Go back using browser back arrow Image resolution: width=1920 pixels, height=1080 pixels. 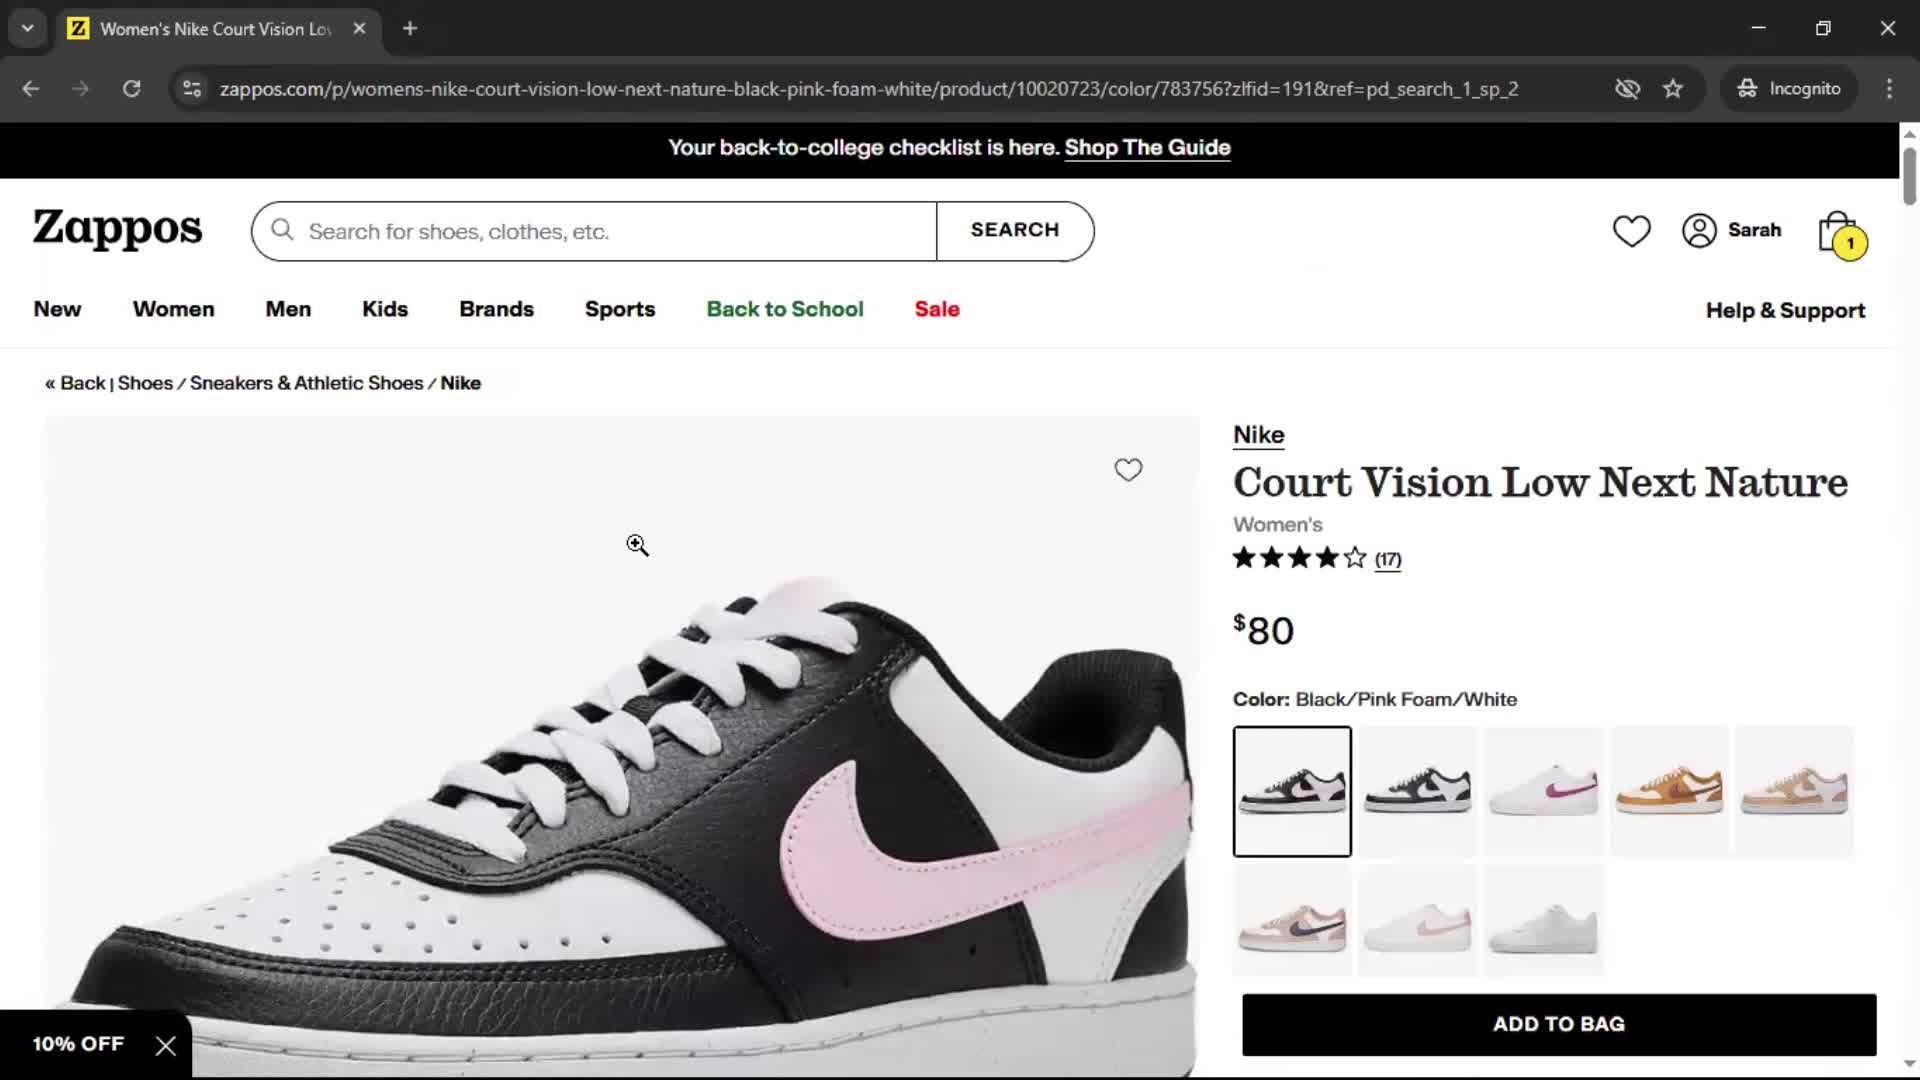31,89
